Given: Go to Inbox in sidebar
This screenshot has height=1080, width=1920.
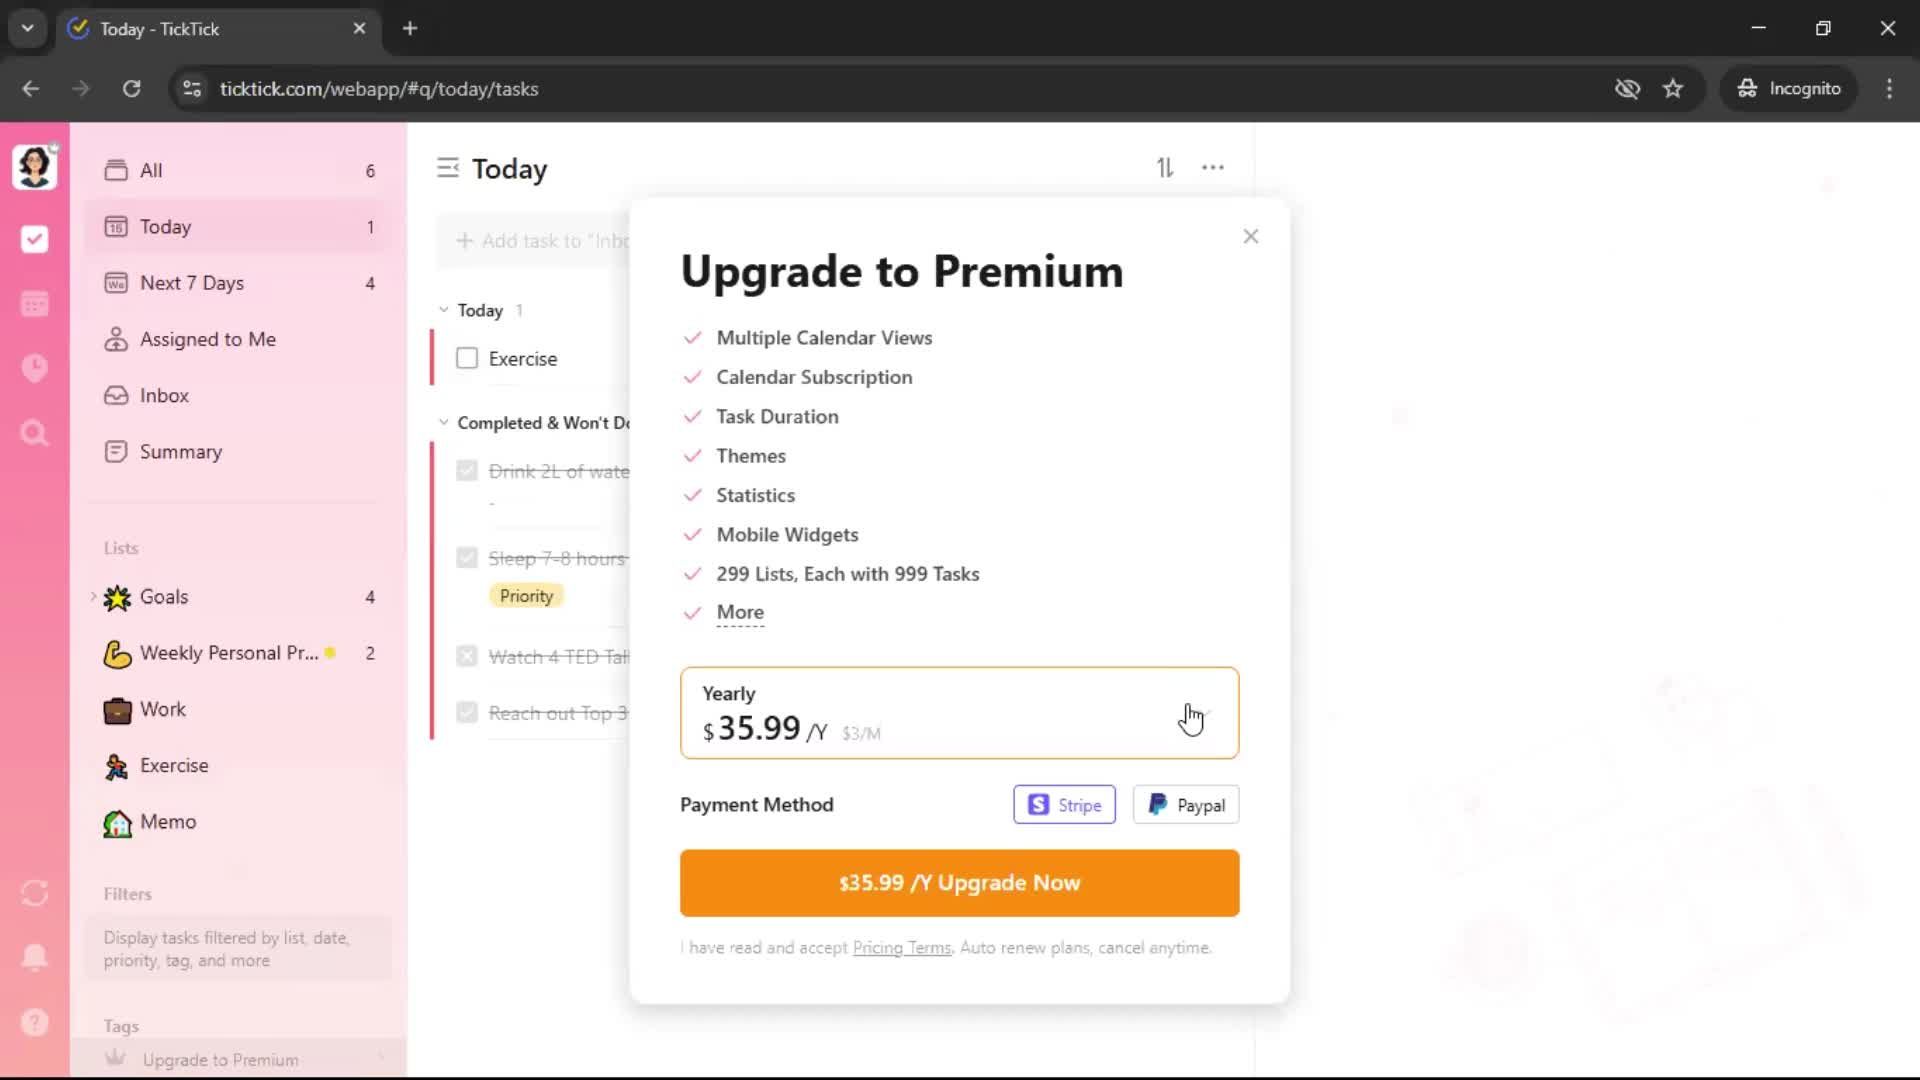Looking at the screenshot, I should pyautogui.click(x=164, y=395).
